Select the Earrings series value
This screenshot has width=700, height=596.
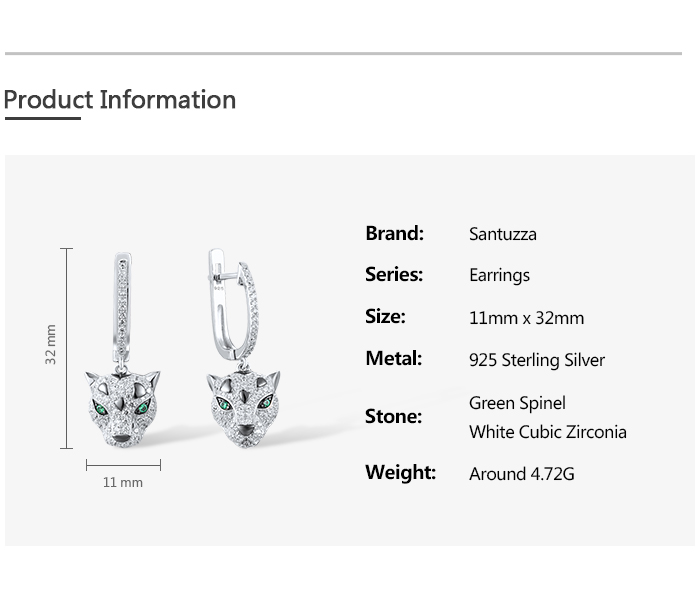click(499, 275)
